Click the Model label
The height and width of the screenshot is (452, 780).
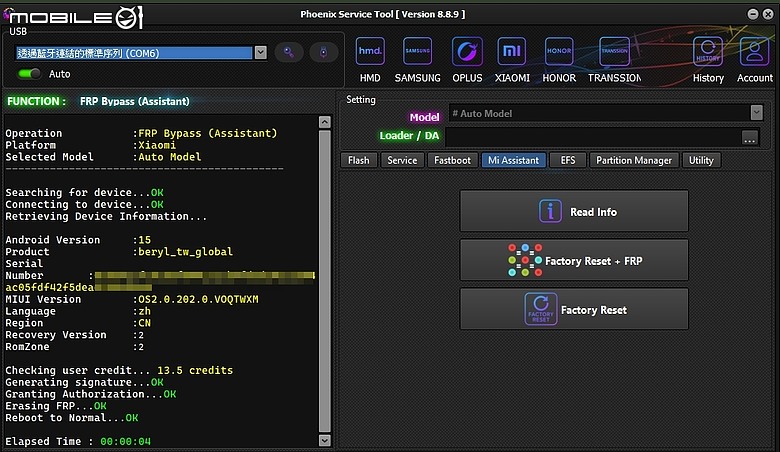(x=424, y=117)
